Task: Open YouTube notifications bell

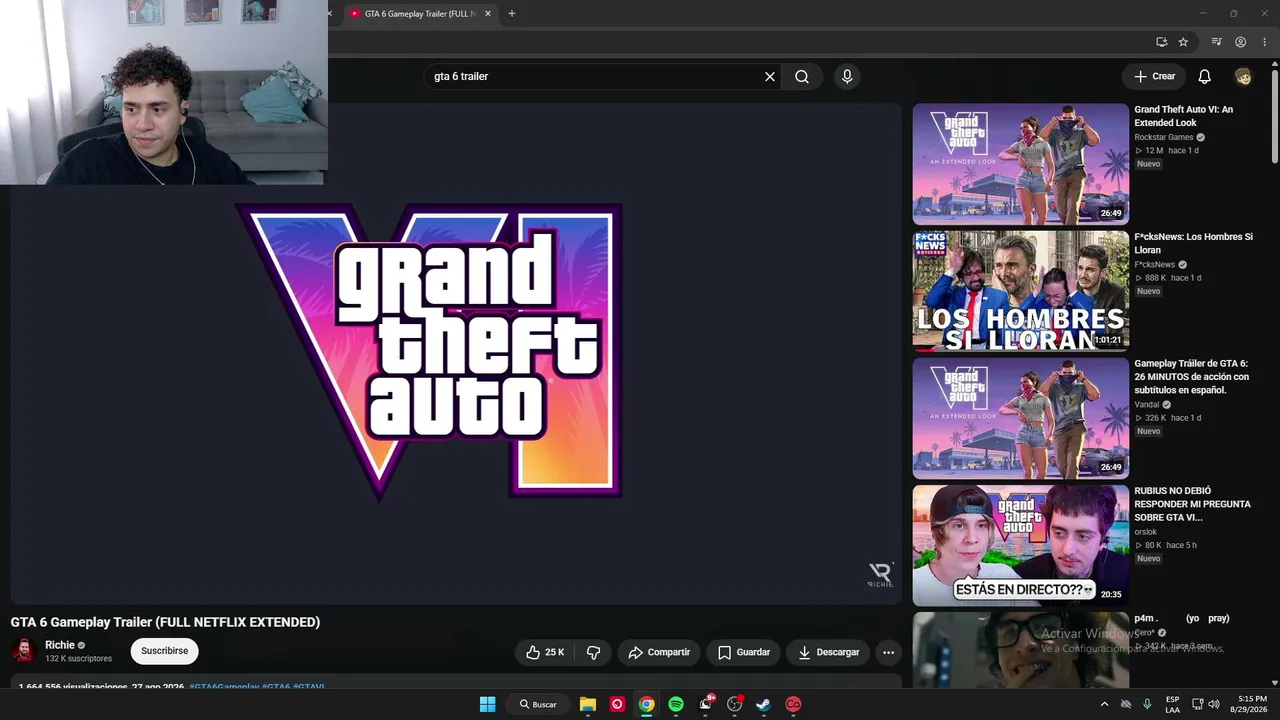Action: tap(1205, 77)
